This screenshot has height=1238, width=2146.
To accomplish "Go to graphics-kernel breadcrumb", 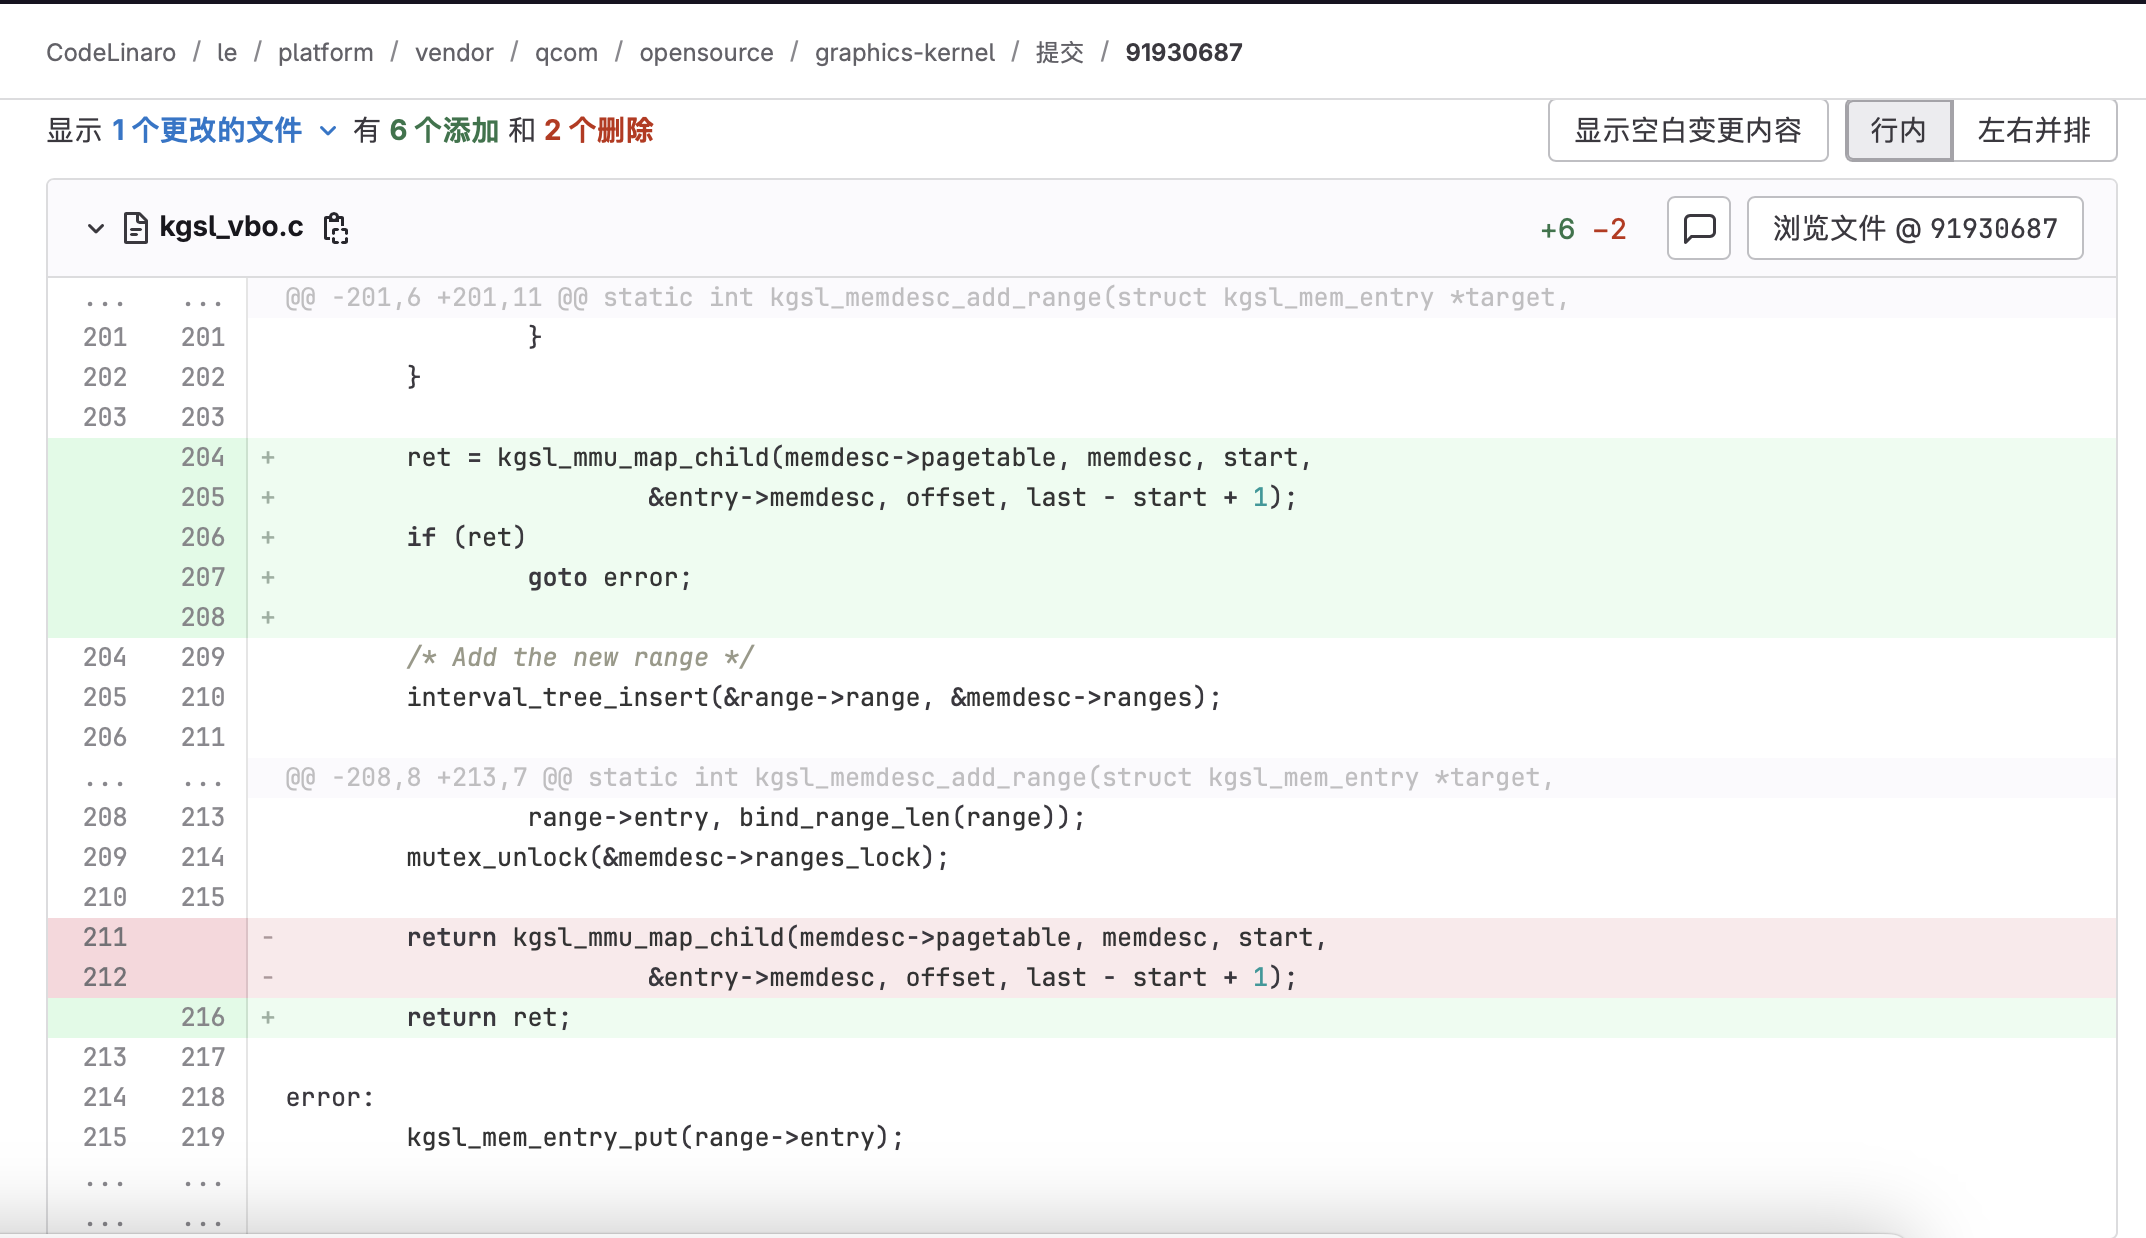I will [904, 52].
